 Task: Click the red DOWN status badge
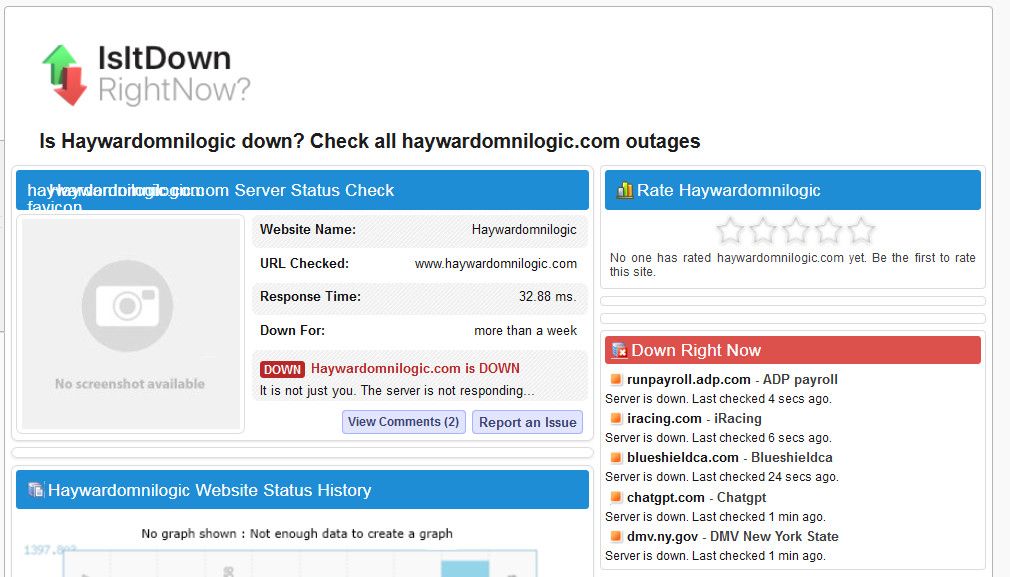(x=282, y=369)
